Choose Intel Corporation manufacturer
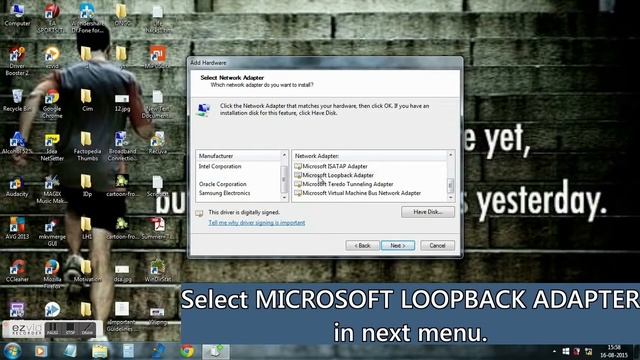 [x=220, y=167]
